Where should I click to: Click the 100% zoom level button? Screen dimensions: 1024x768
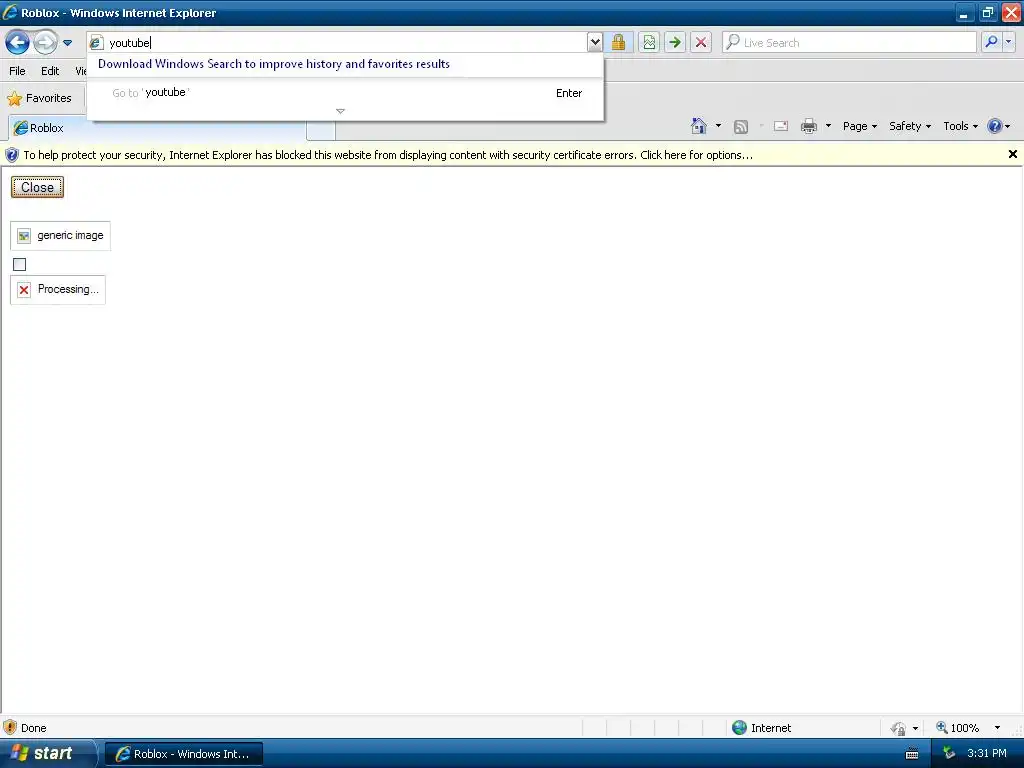958,728
